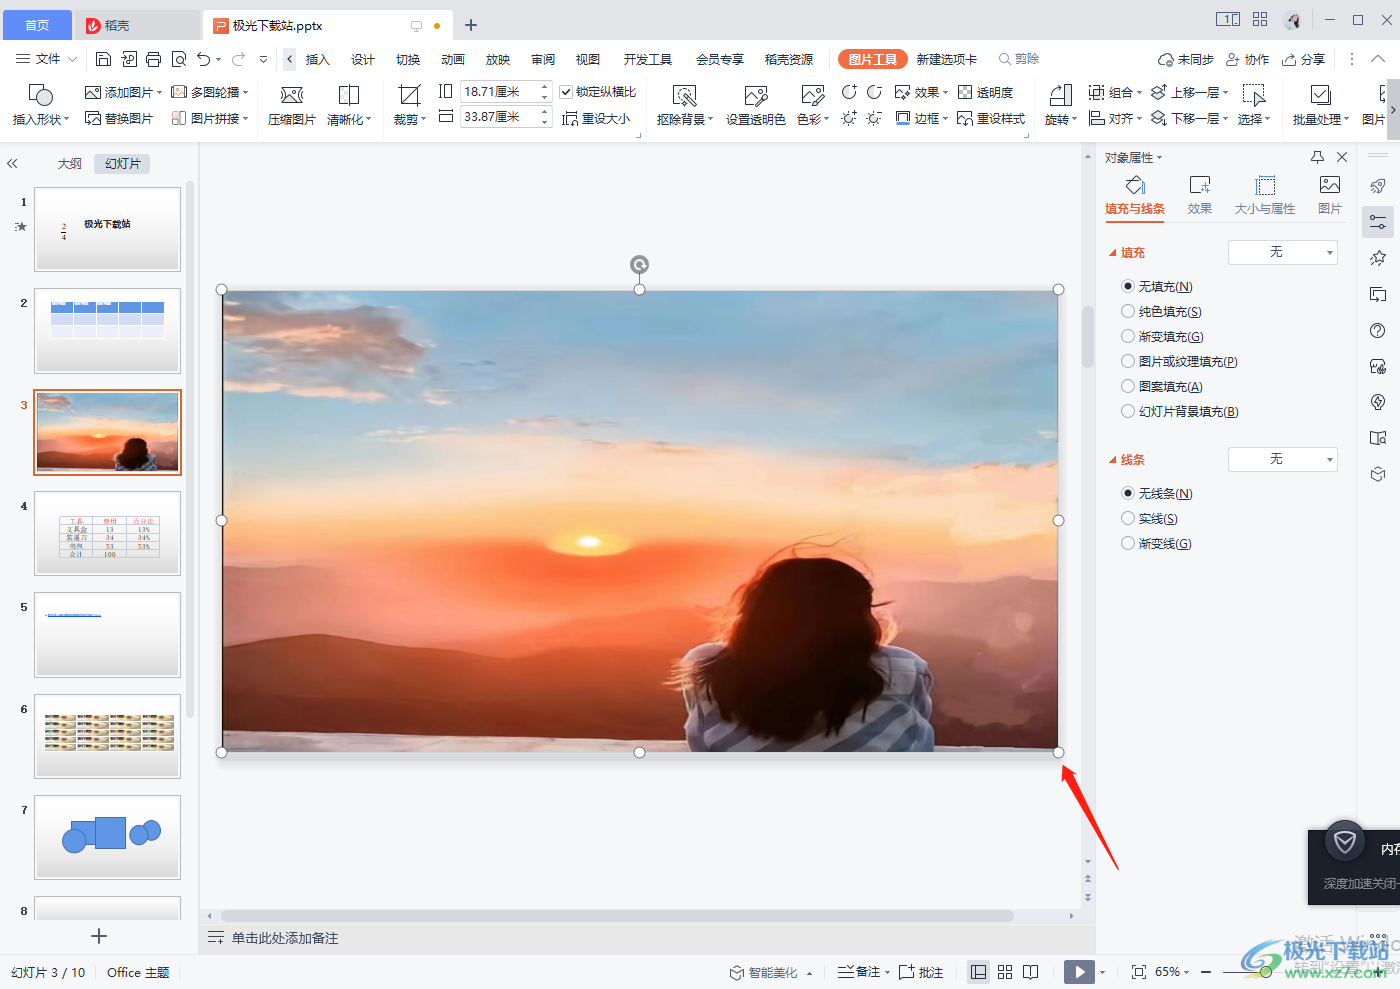Viewport: 1400px width, 989px height.
Task: Open the zoom percentage 65% dropdown
Action: 1173,972
